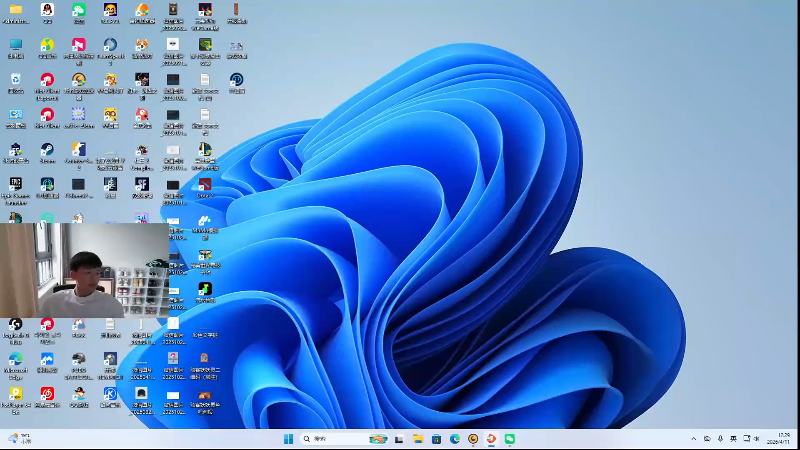
Task: Open the QQ penguin desktop shortcut
Action: (x=47, y=11)
